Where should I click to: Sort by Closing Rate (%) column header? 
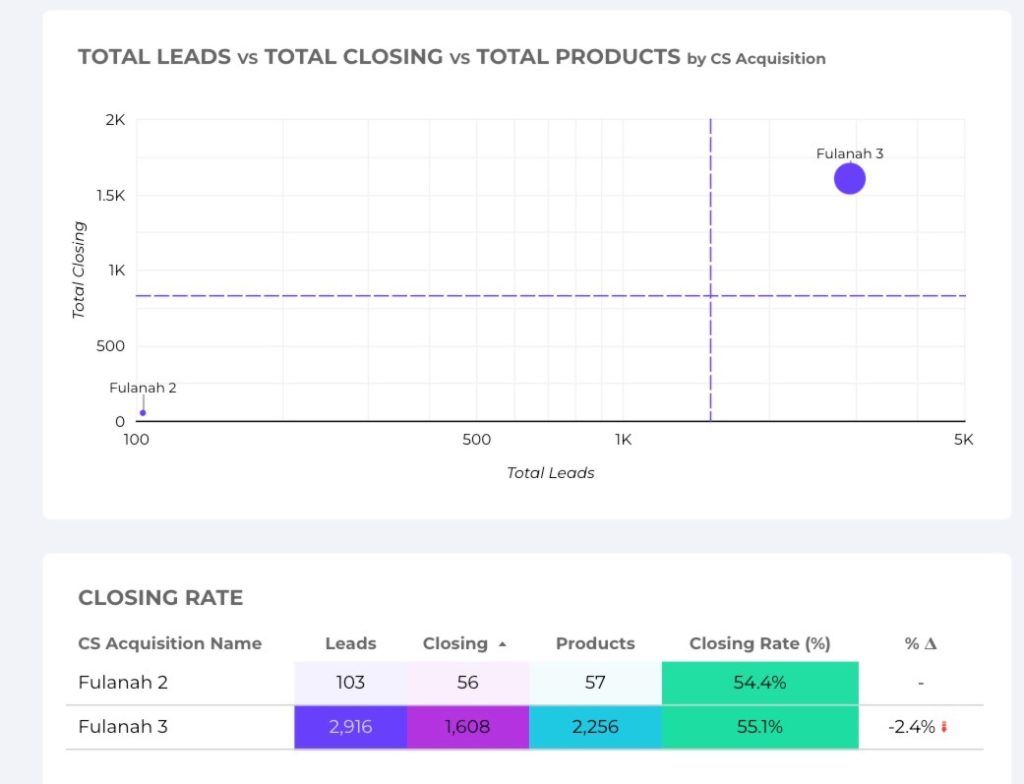click(x=759, y=644)
